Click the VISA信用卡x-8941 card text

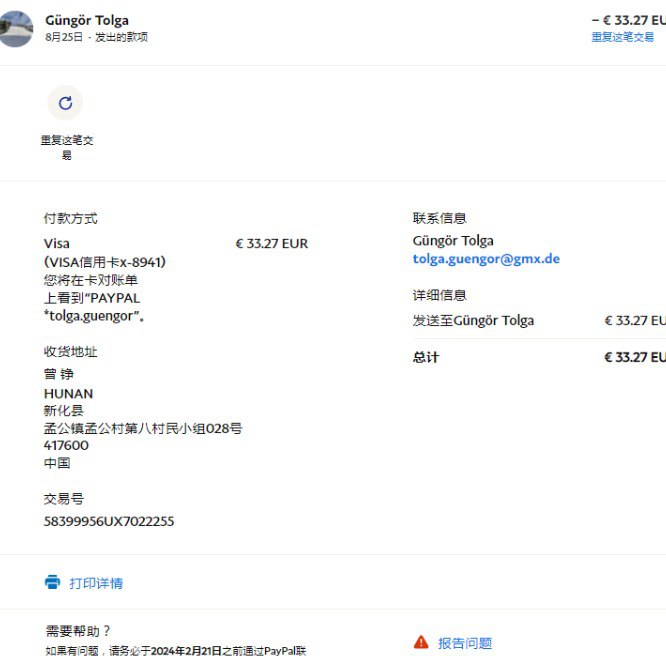[105, 262]
